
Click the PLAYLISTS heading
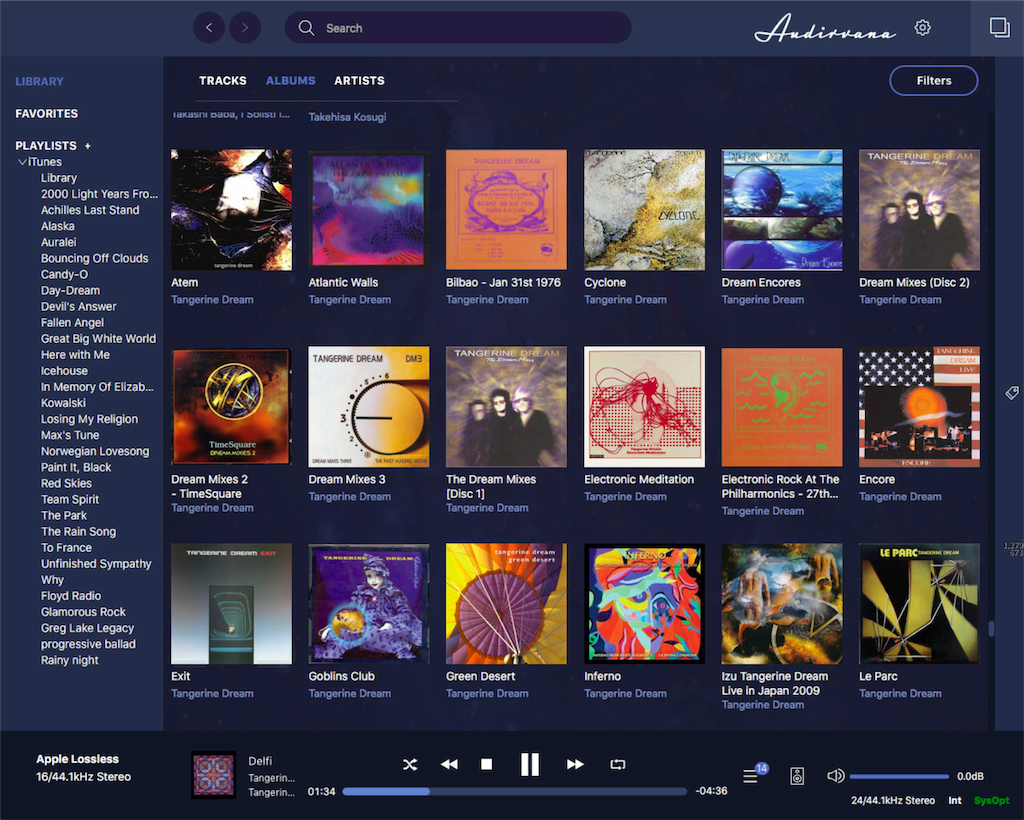46,146
